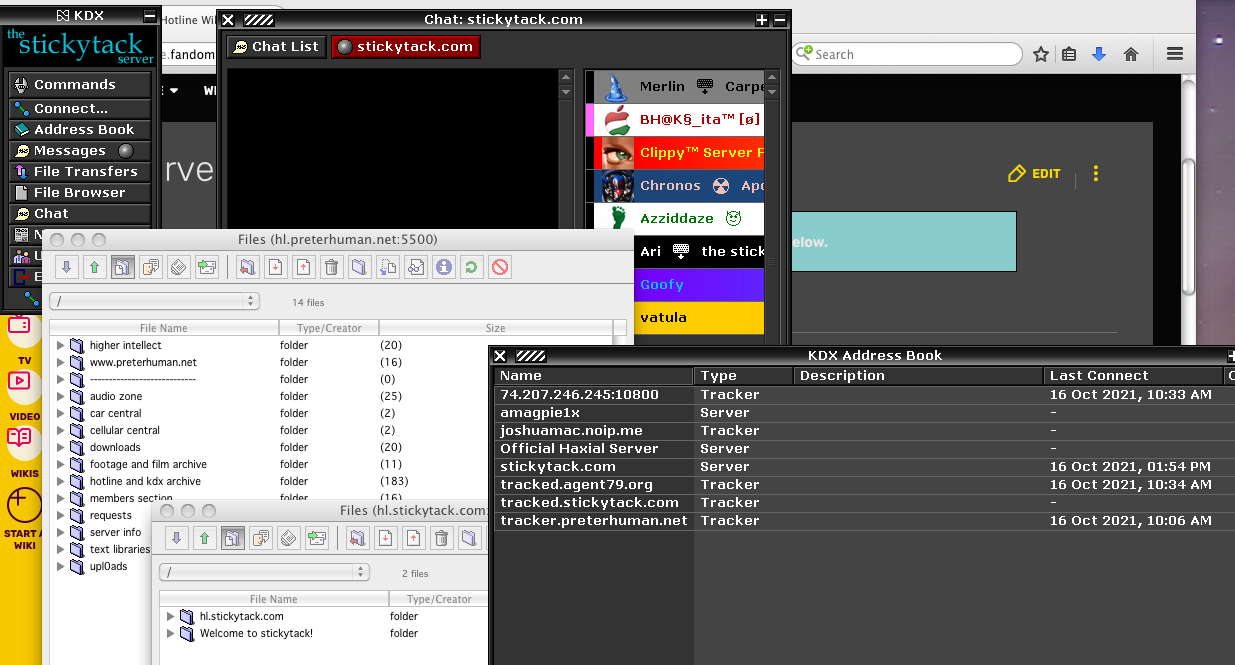The width and height of the screenshot is (1235, 665).
Task: Expand the 'www.preterhuman.net' folder
Action: point(61,362)
